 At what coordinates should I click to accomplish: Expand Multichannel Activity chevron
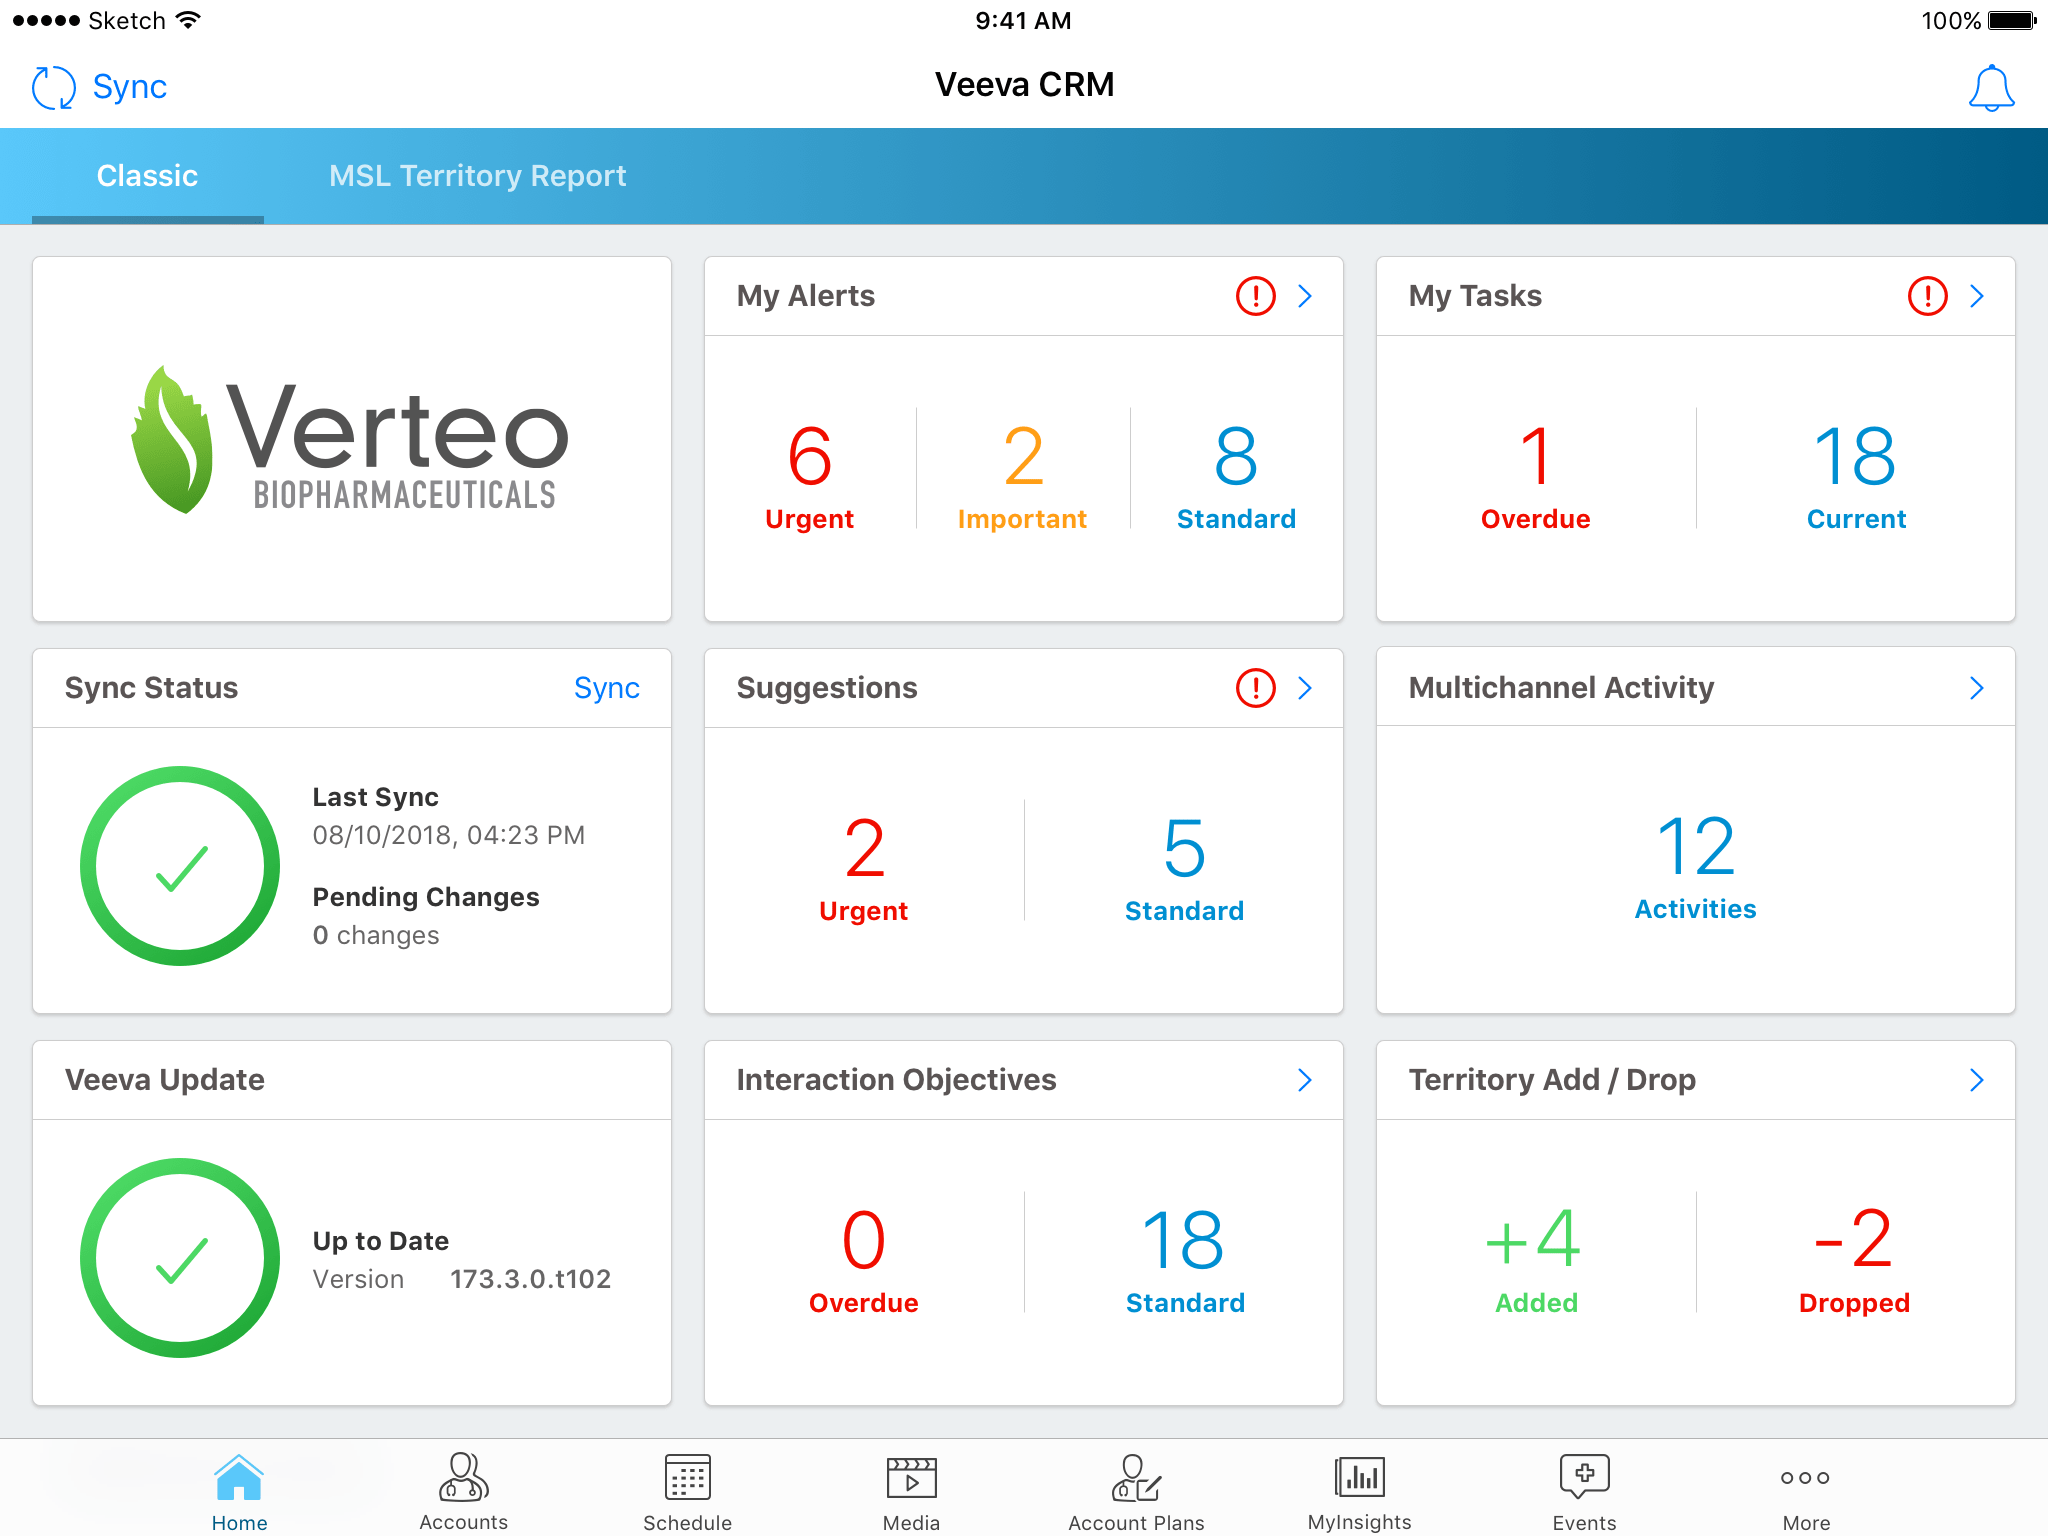coord(1977,688)
